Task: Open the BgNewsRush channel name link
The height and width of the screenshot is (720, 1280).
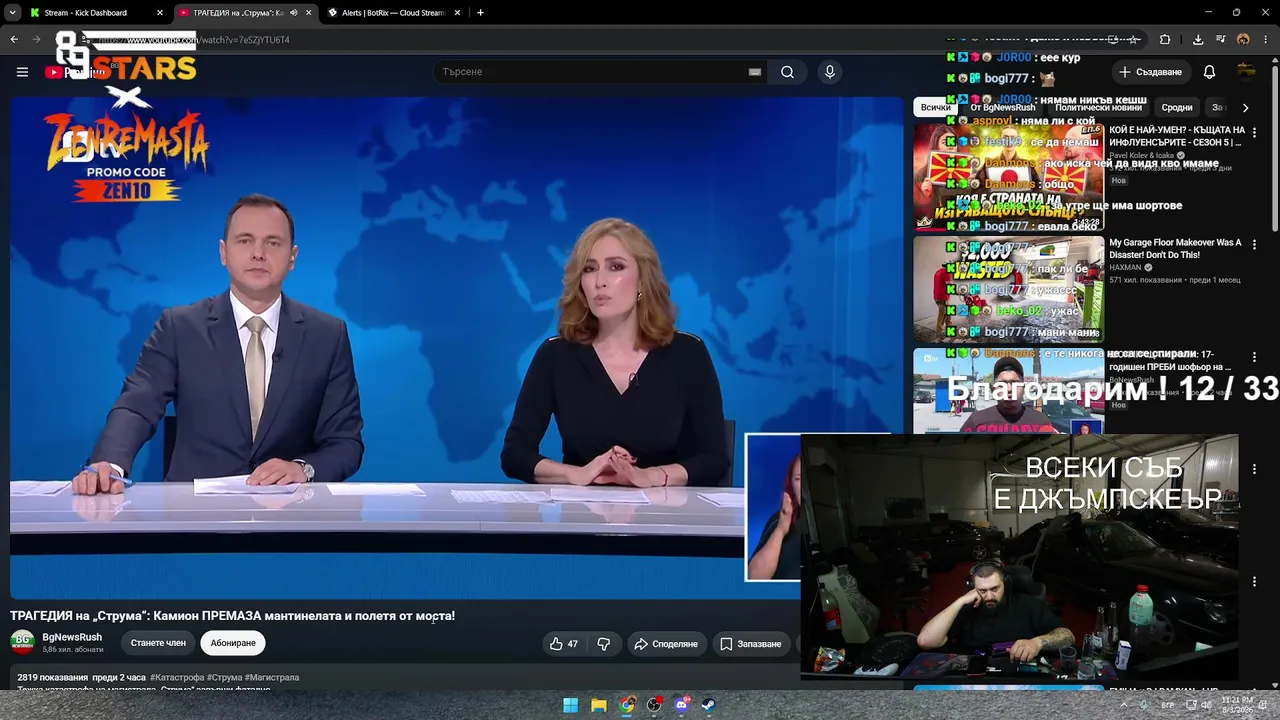Action: (x=72, y=637)
